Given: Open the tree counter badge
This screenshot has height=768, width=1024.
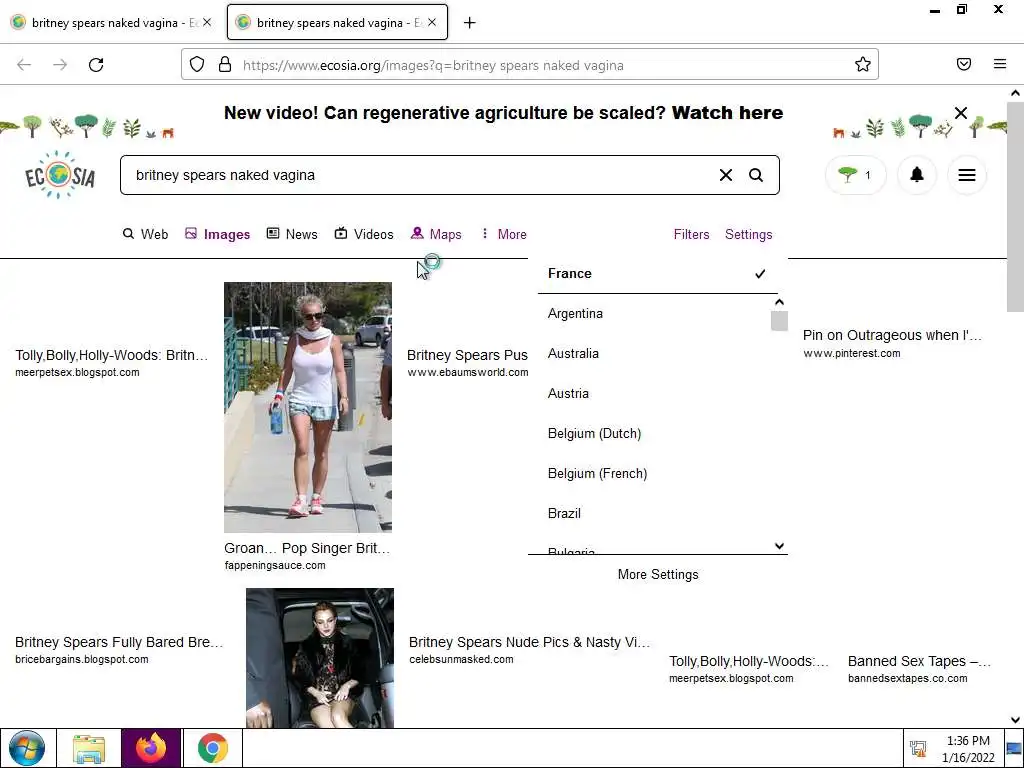Looking at the screenshot, I should point(856,175).
